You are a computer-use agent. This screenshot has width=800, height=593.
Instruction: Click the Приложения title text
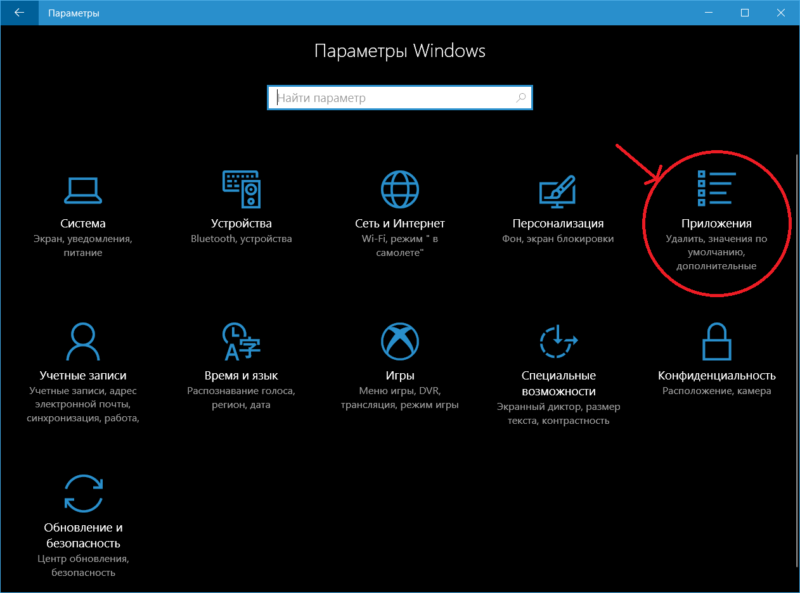716,224
